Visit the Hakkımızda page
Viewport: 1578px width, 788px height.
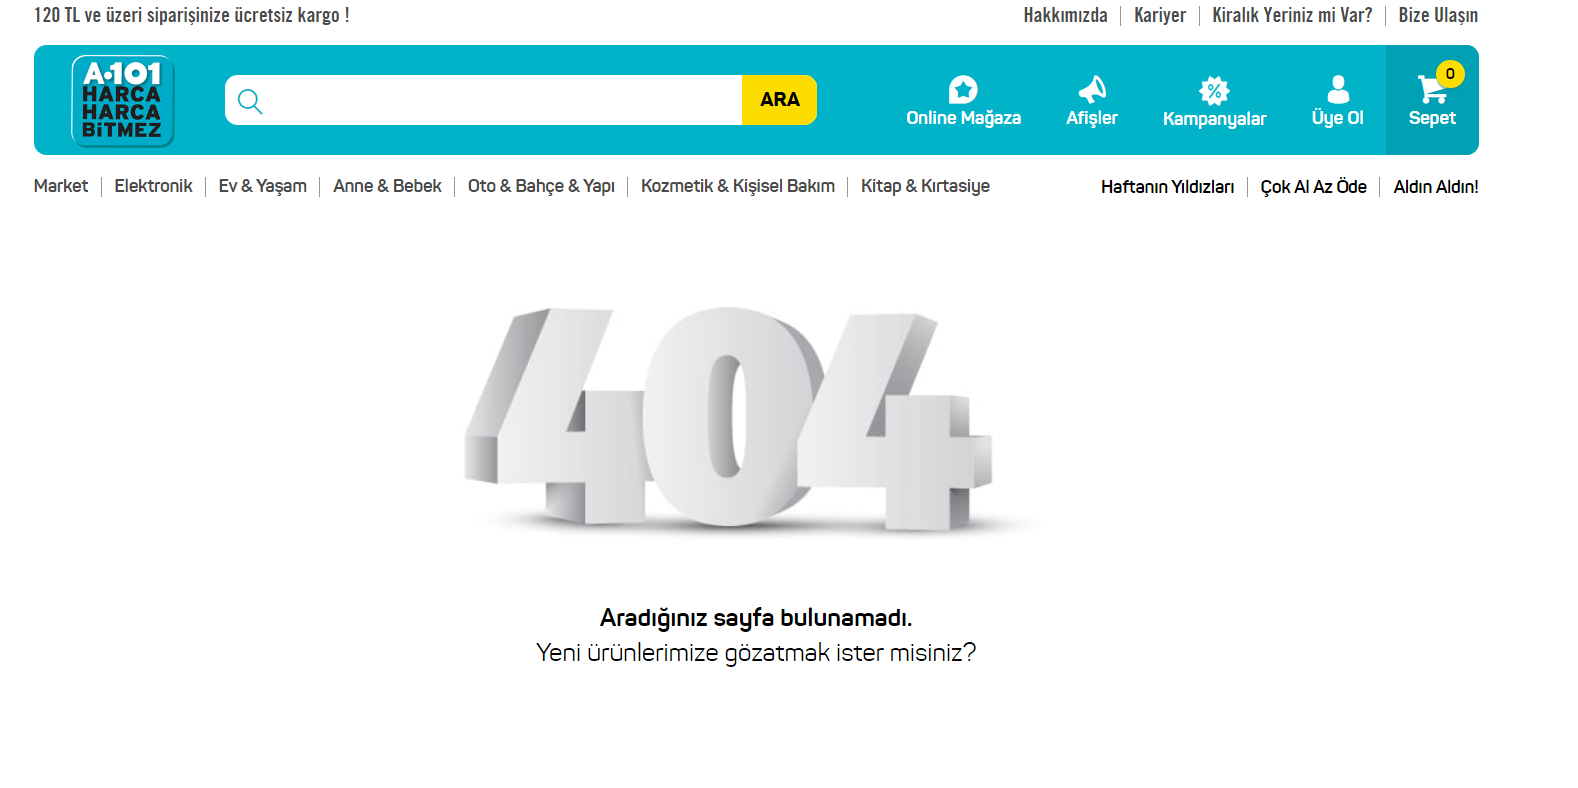(1065, 15)
